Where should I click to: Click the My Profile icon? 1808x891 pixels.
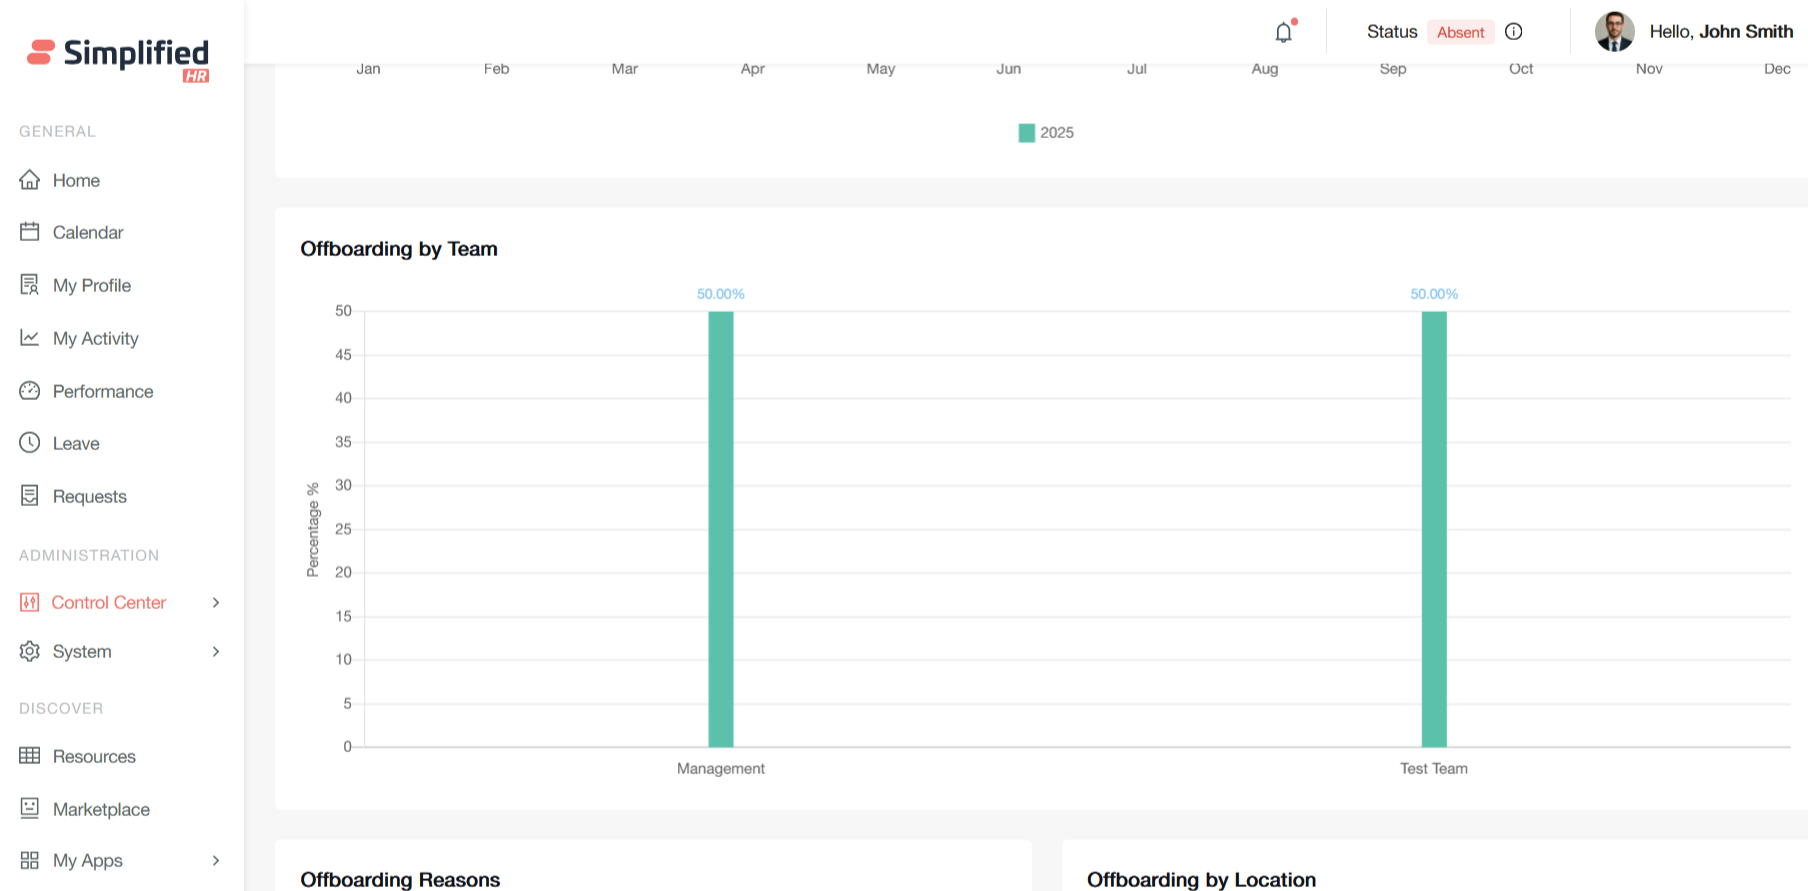coord(30,285)
